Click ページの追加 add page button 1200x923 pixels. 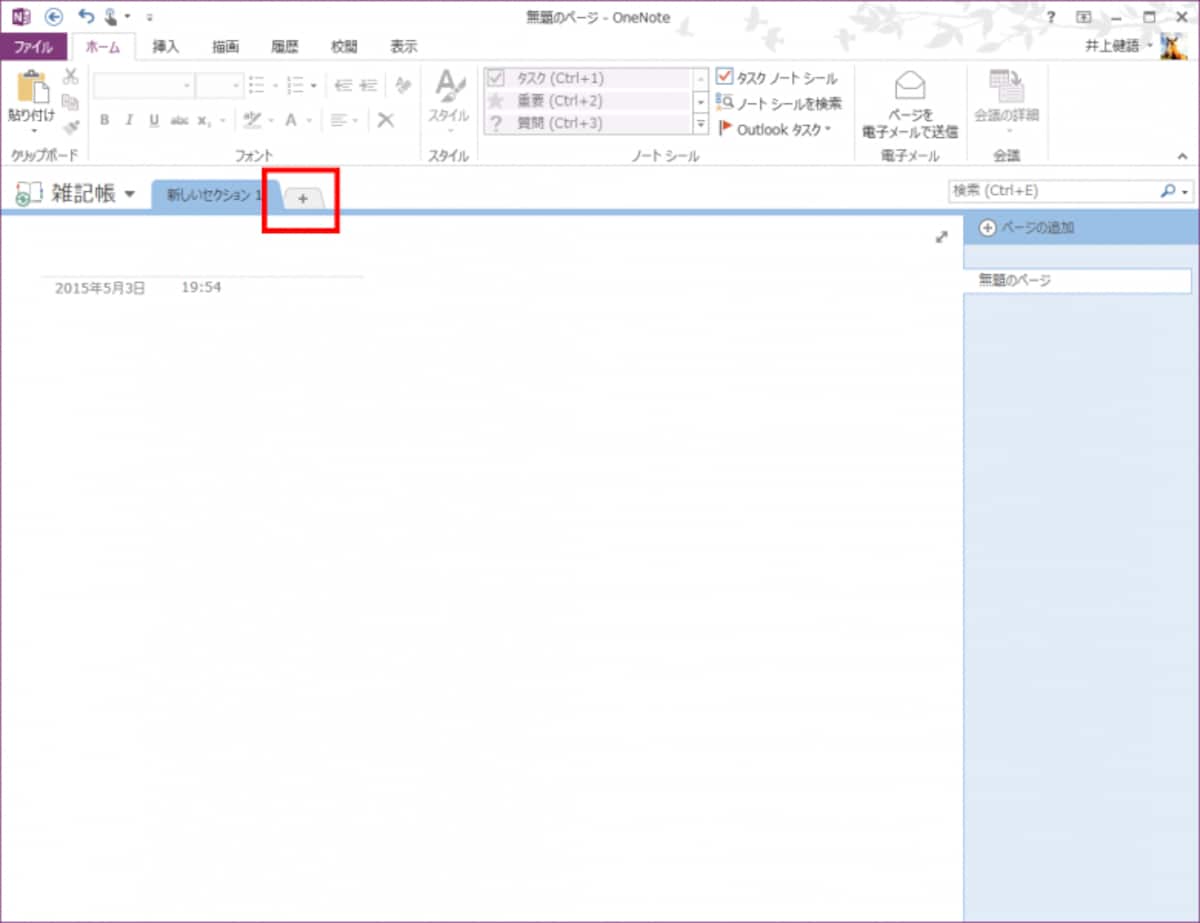point(1027,228)
